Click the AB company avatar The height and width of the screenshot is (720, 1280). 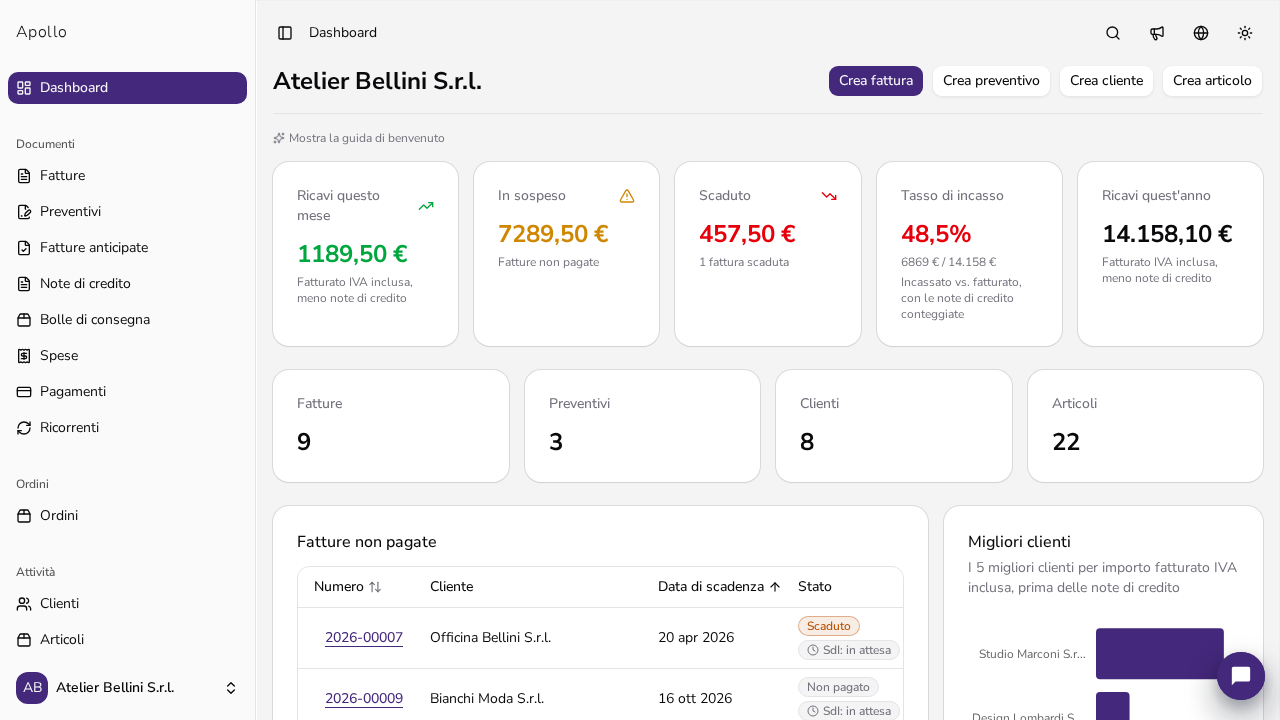coord(32,688)
